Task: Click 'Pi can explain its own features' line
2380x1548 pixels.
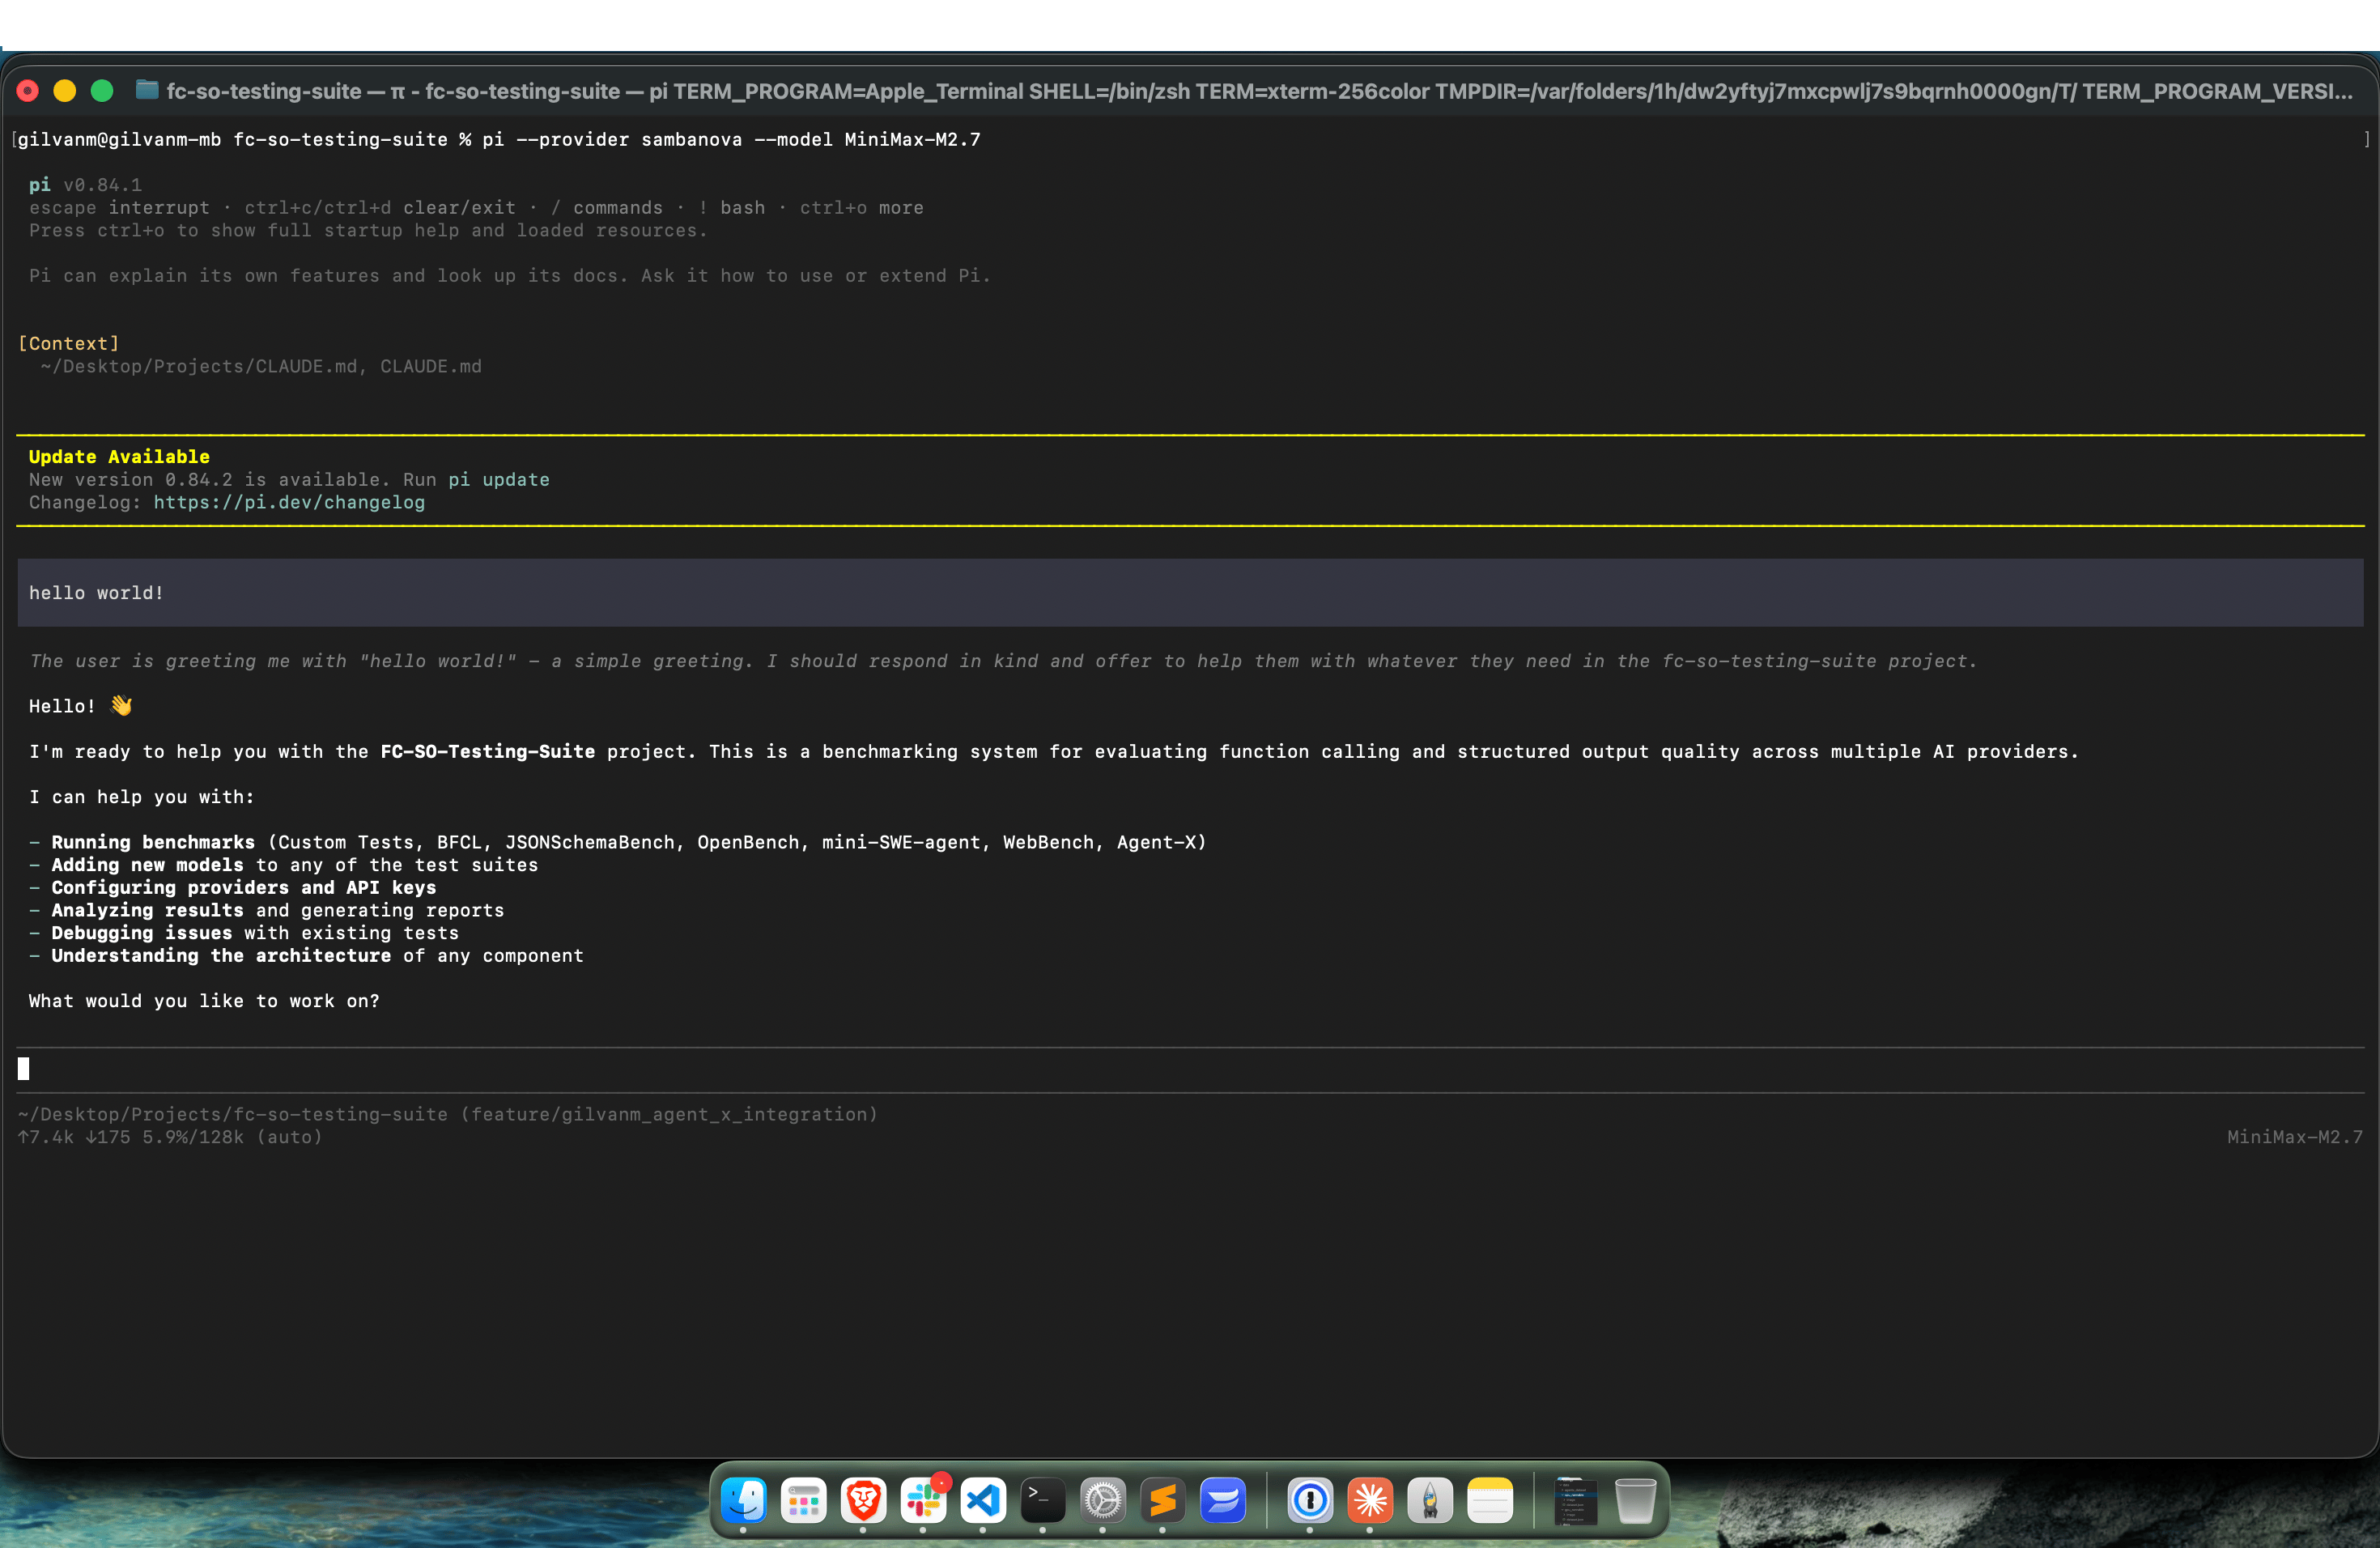Action: click(509, 275)
